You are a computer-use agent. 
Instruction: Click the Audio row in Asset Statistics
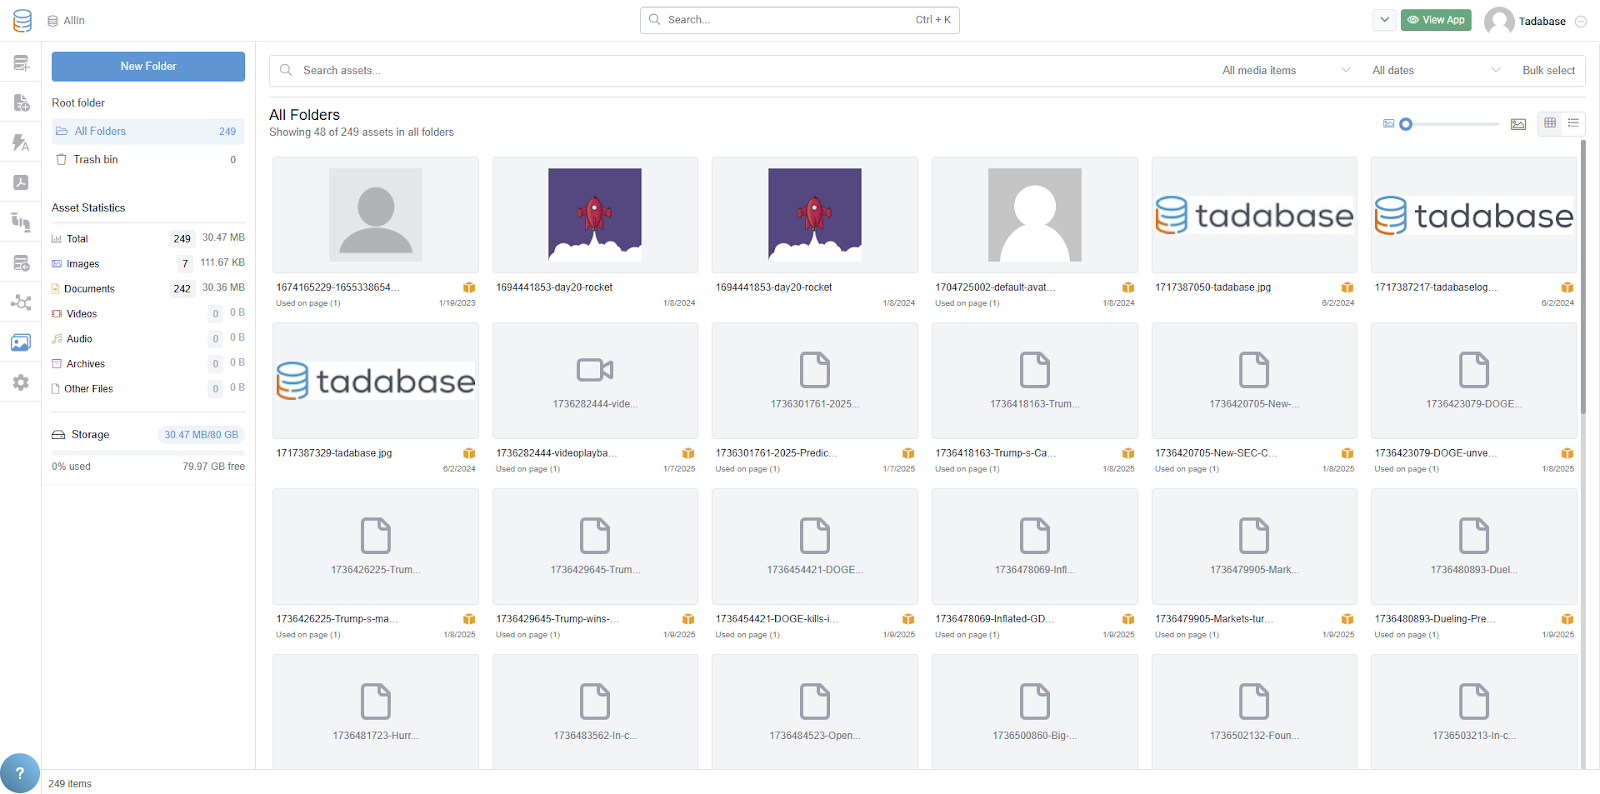click(x=148, y=339)
